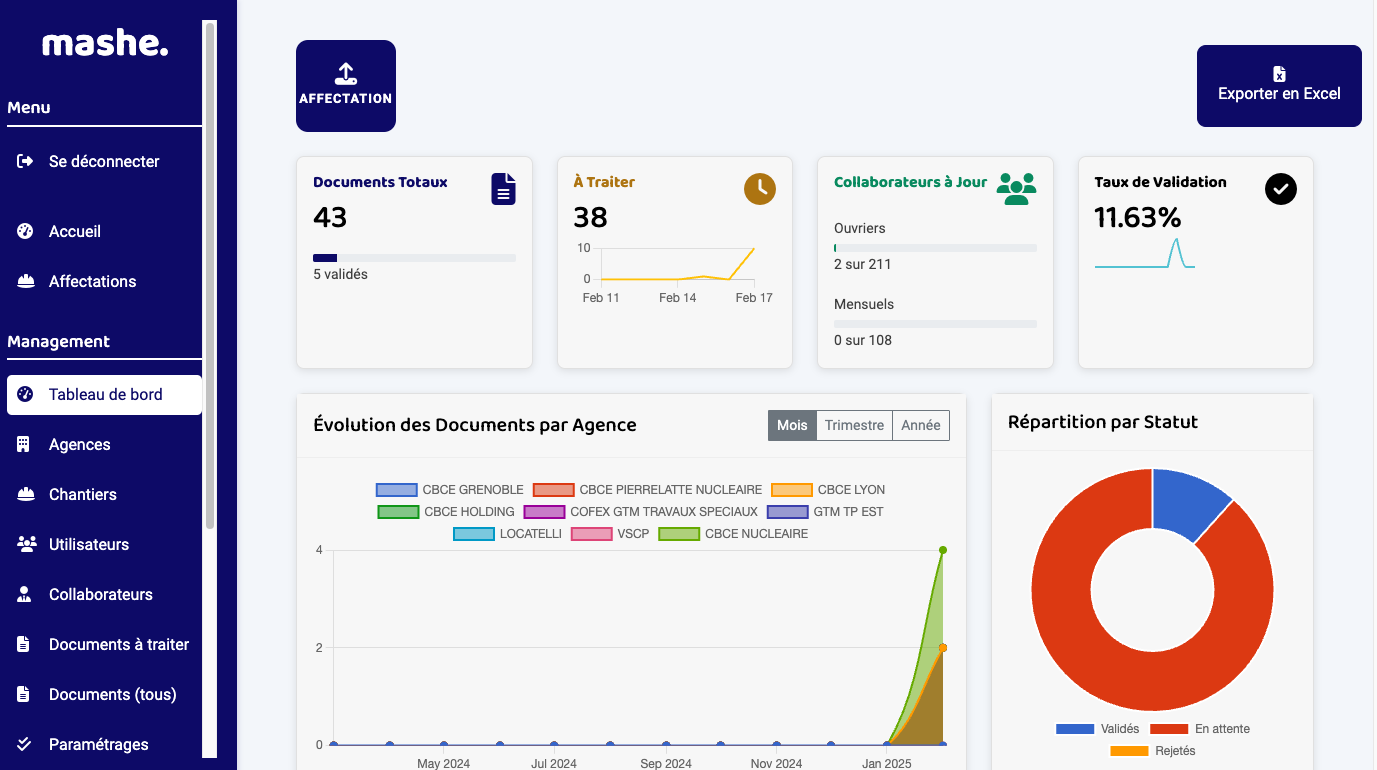This screenshot has width=1377, height=770.
Task: Switch chart period to Trimestre
Action: coord(854,425)
